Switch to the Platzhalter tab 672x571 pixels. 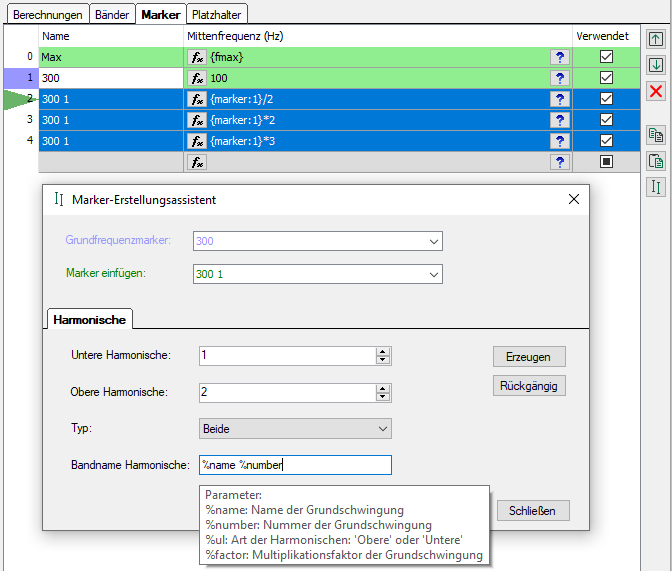click(216, 15)
